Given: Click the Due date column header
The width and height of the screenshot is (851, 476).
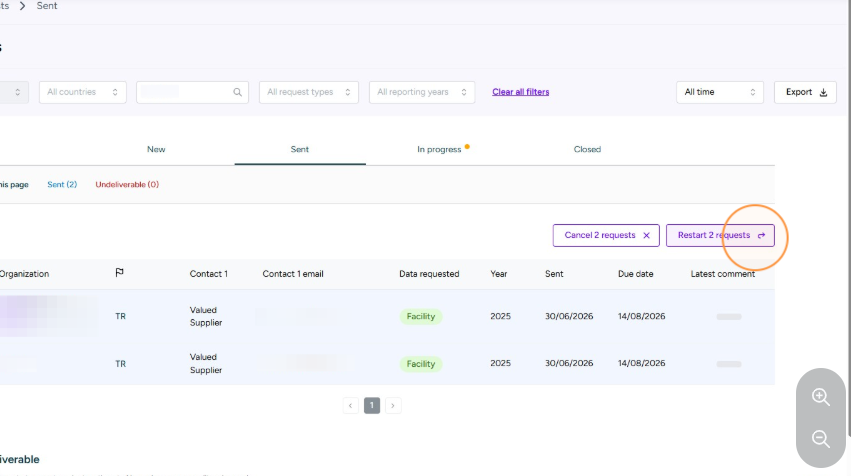Looking at the screenshot, I should tap(636, 274).
